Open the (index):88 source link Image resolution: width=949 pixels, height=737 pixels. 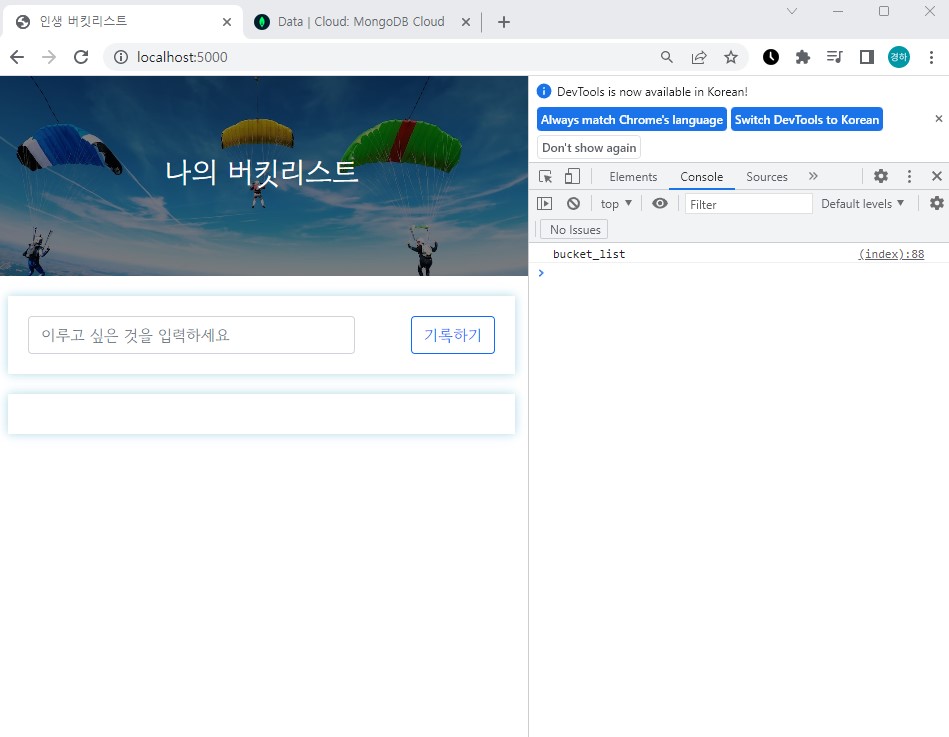pos(891,254)
